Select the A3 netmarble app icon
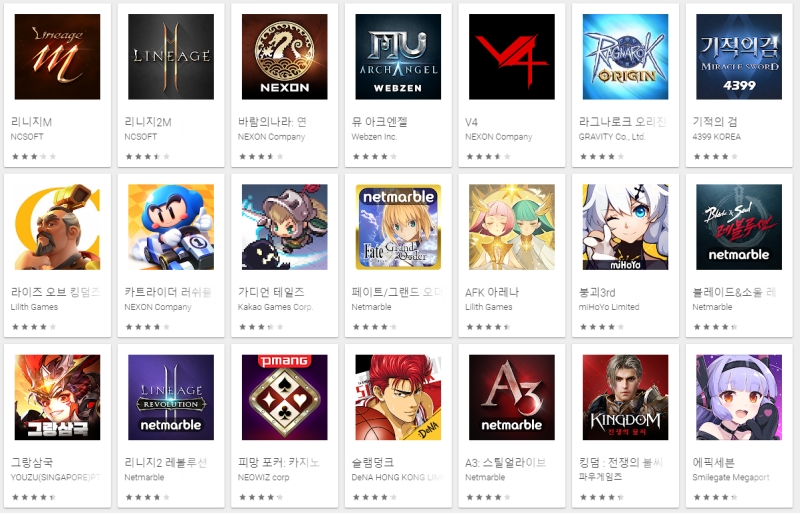The width and height of the screenshot is (800, 513). 512,397
